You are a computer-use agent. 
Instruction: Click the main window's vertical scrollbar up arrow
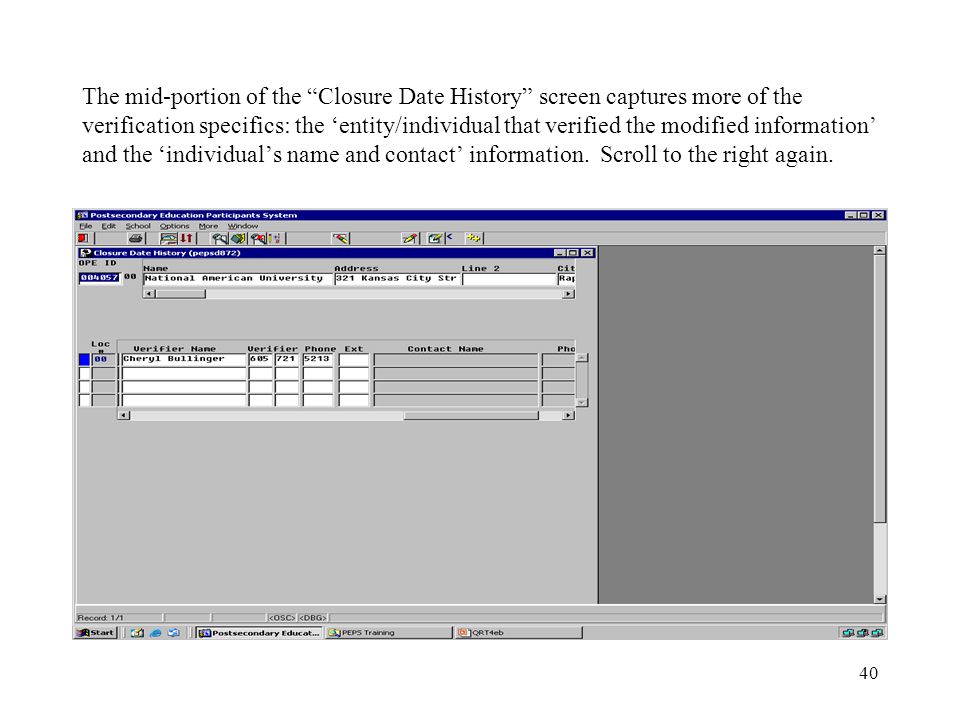[x=880, y=250]
